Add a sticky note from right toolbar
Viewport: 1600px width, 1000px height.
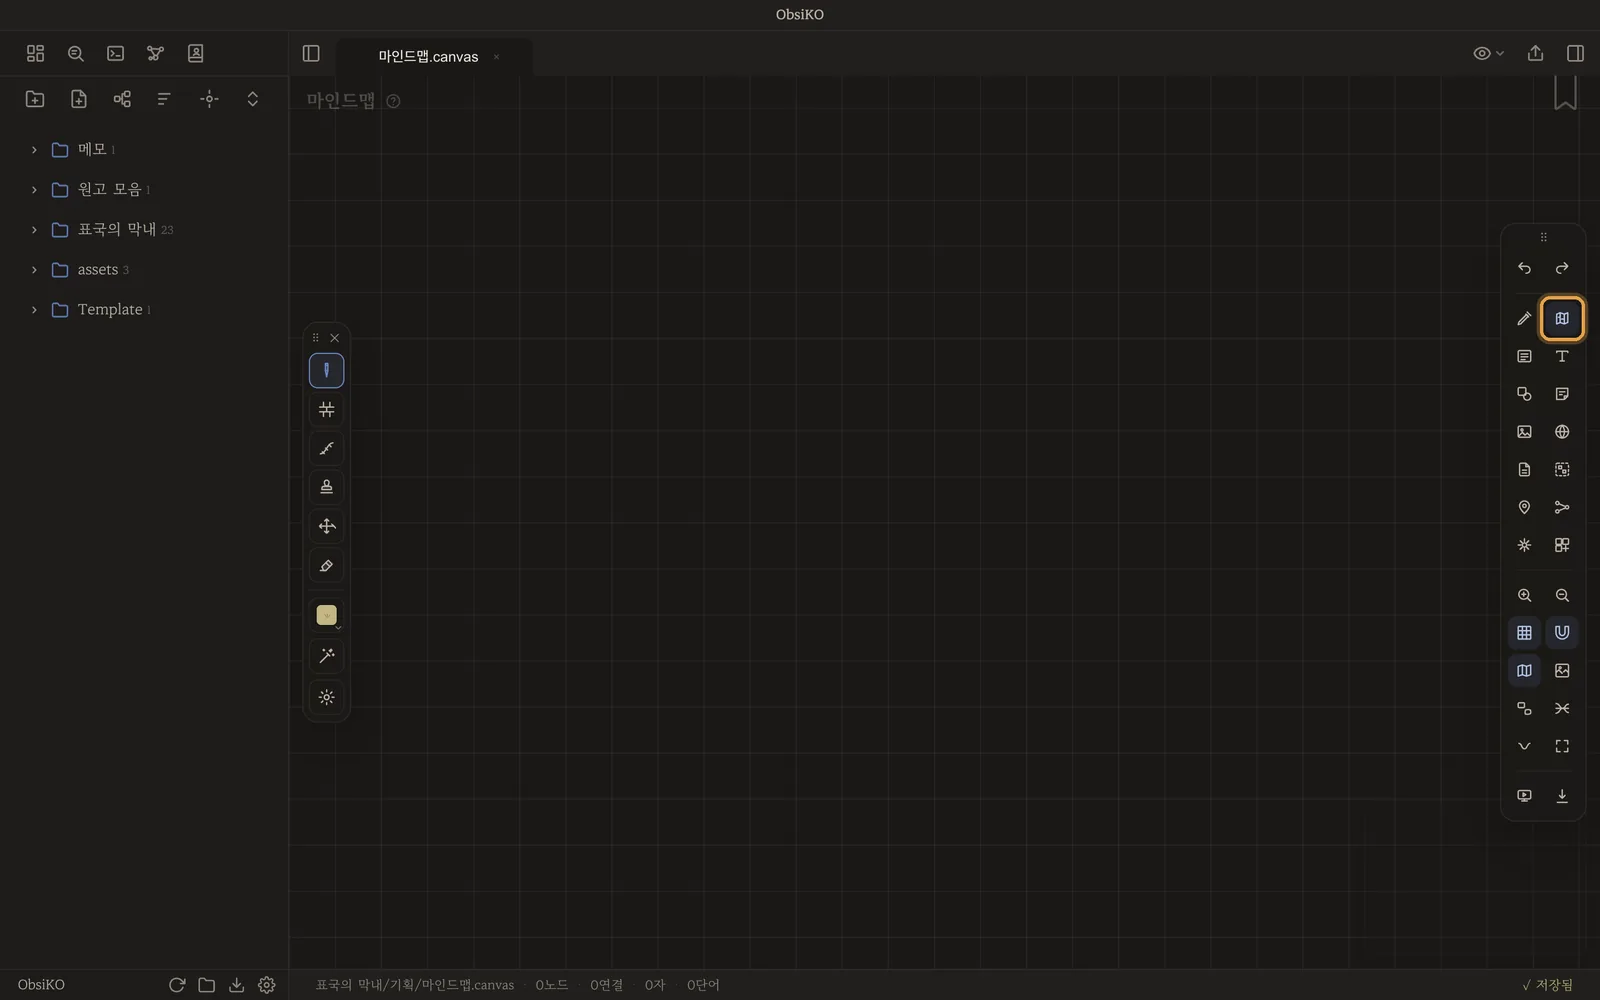[1562, 394]
